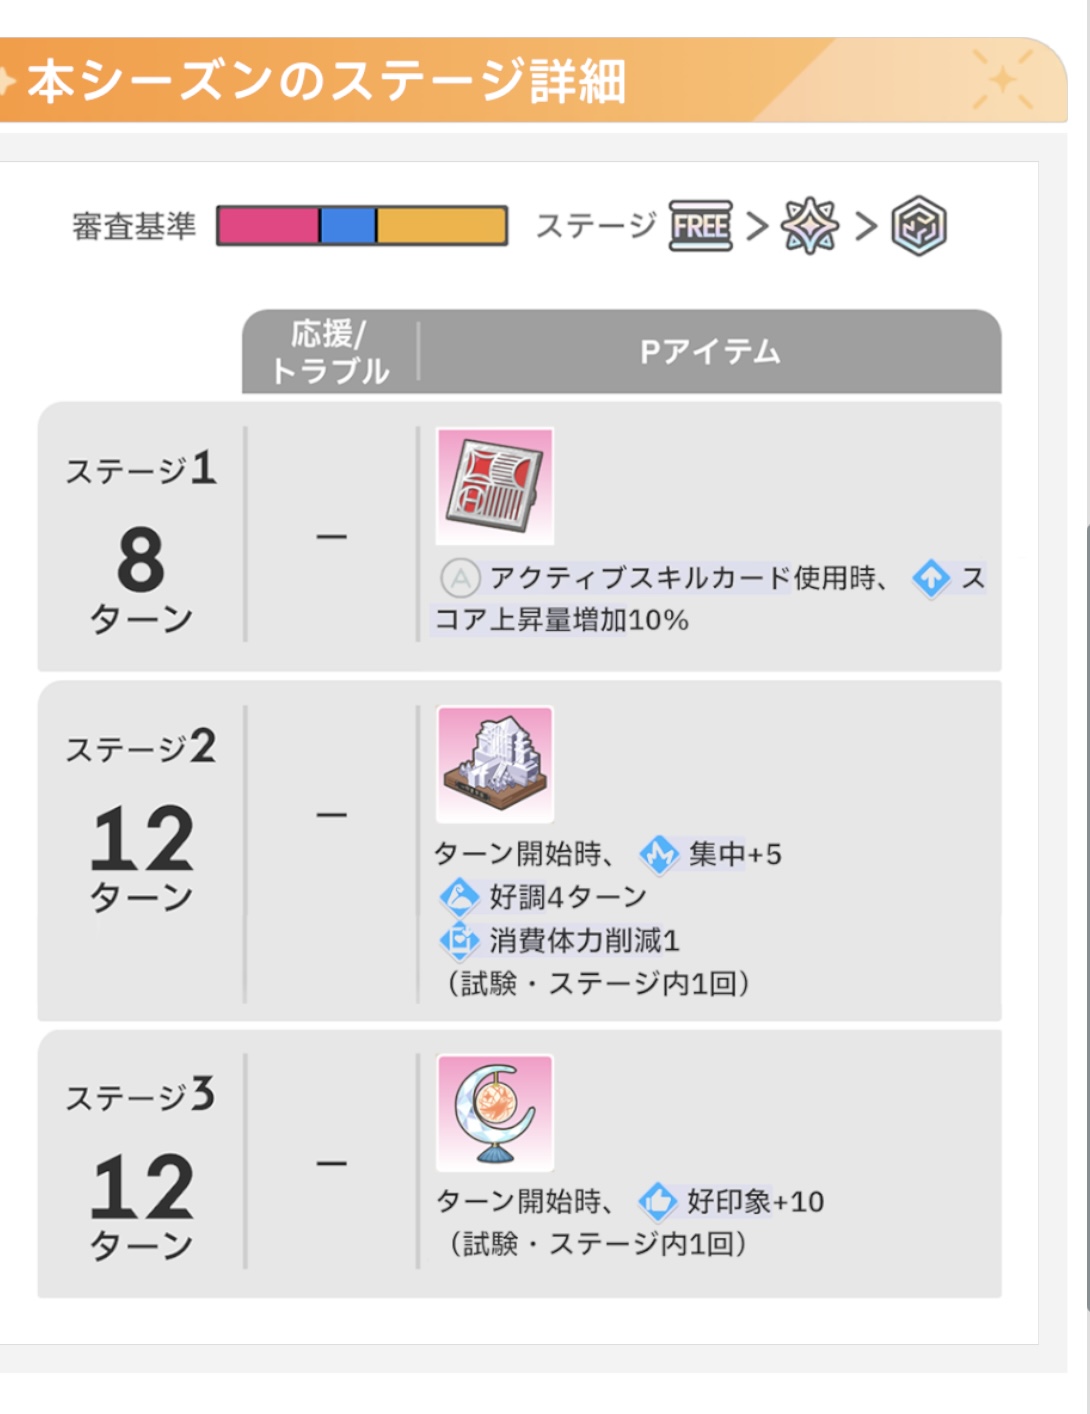
Task: Open the Stage 2 white castle P-item
Action: click(x=495, y=765)
